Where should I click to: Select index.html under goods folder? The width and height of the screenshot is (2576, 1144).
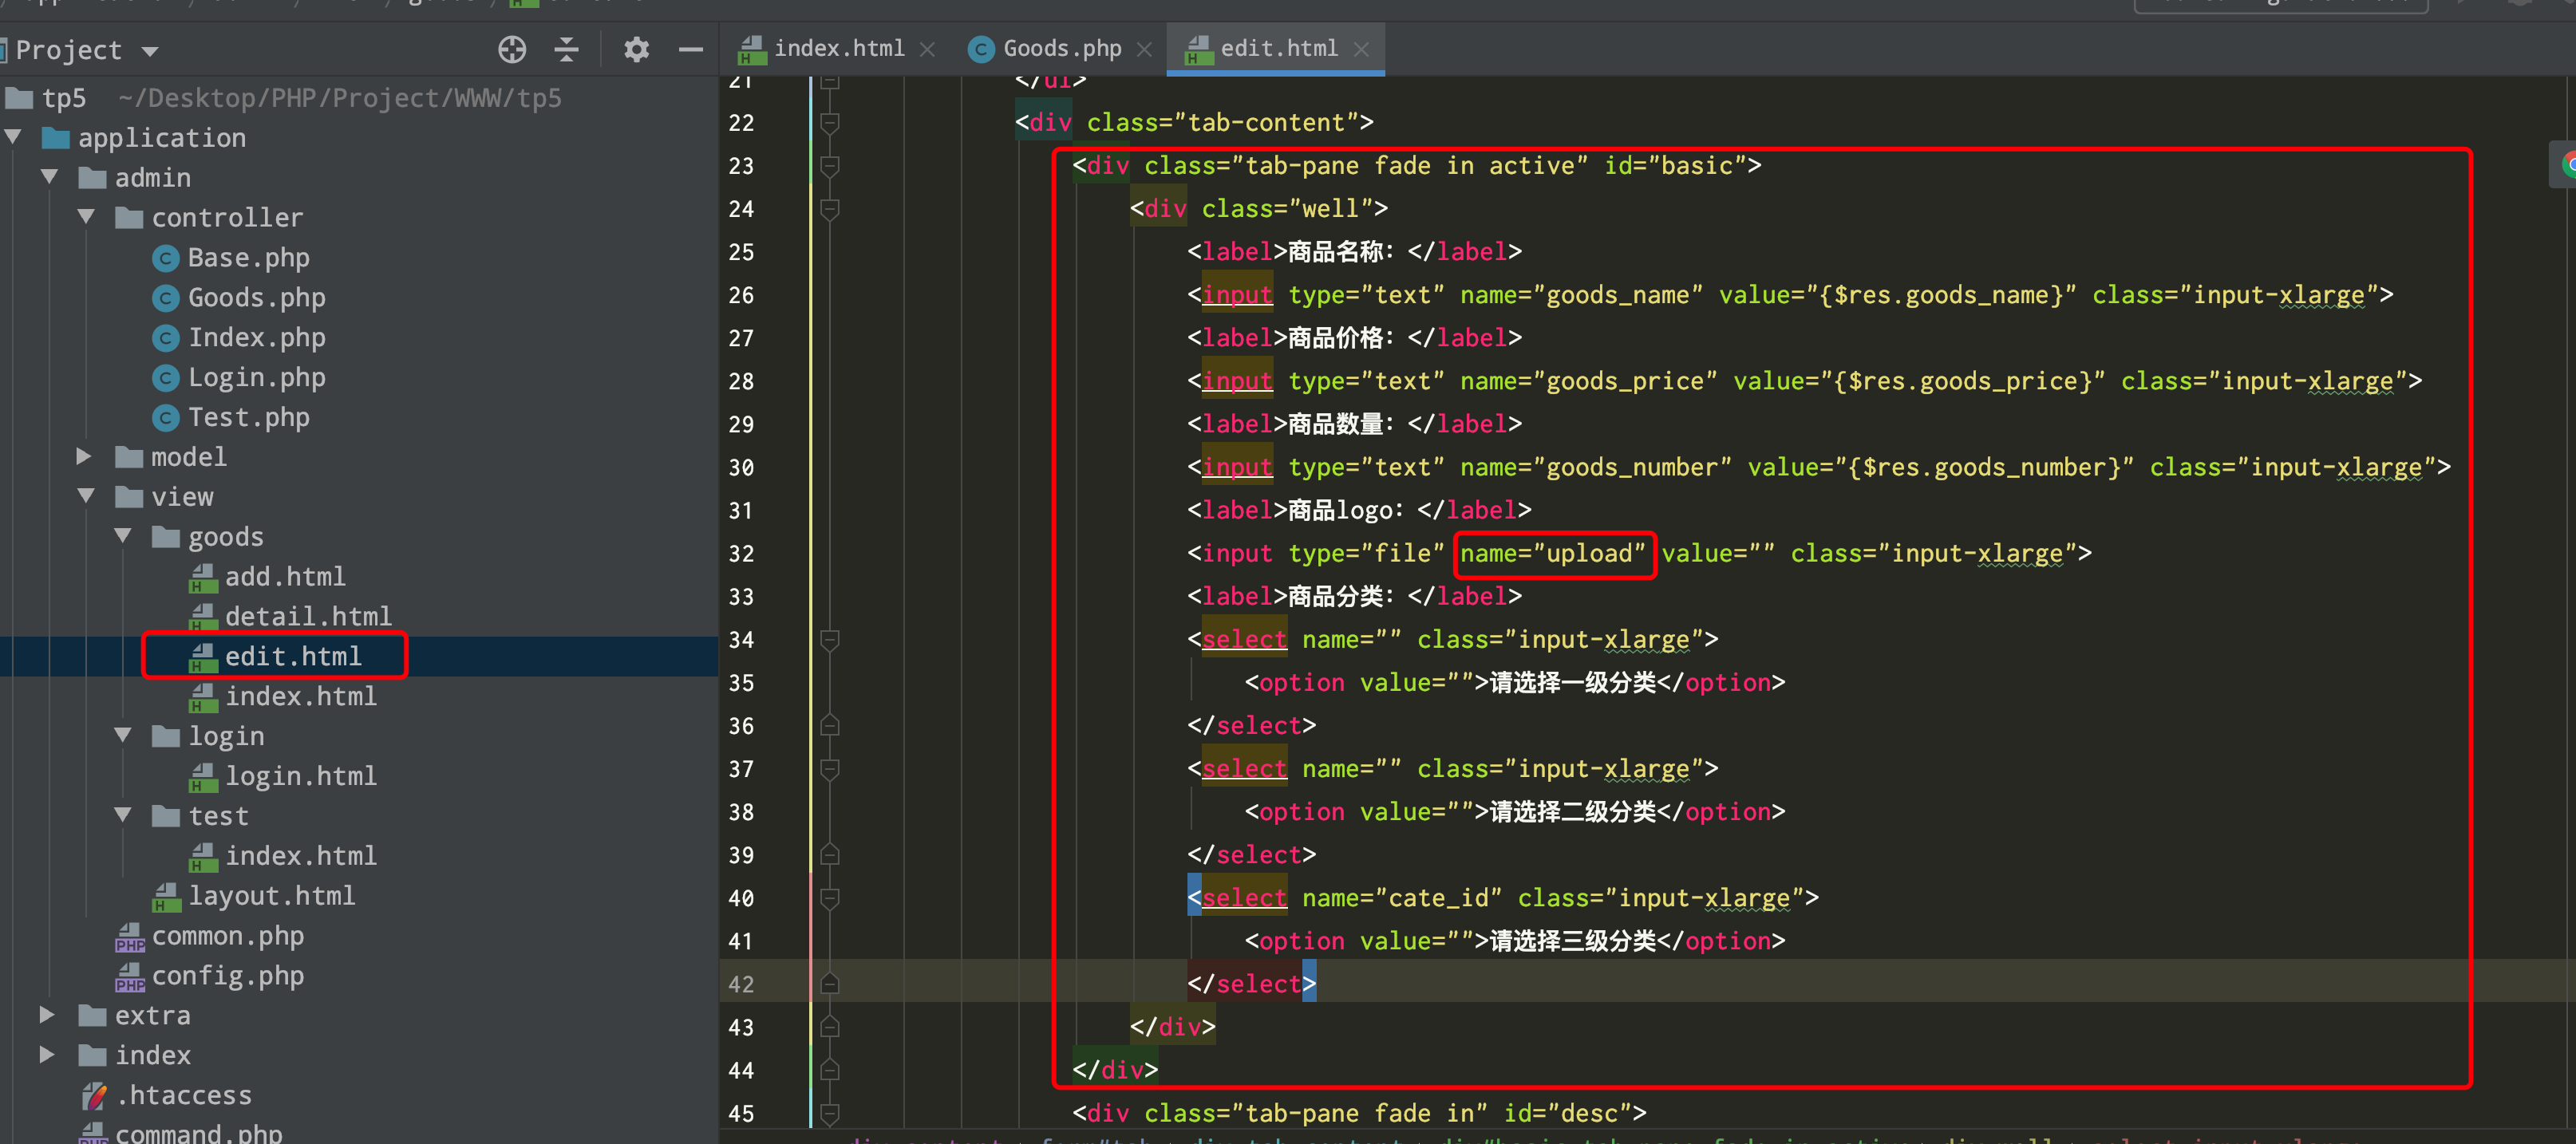click(301, 696)
